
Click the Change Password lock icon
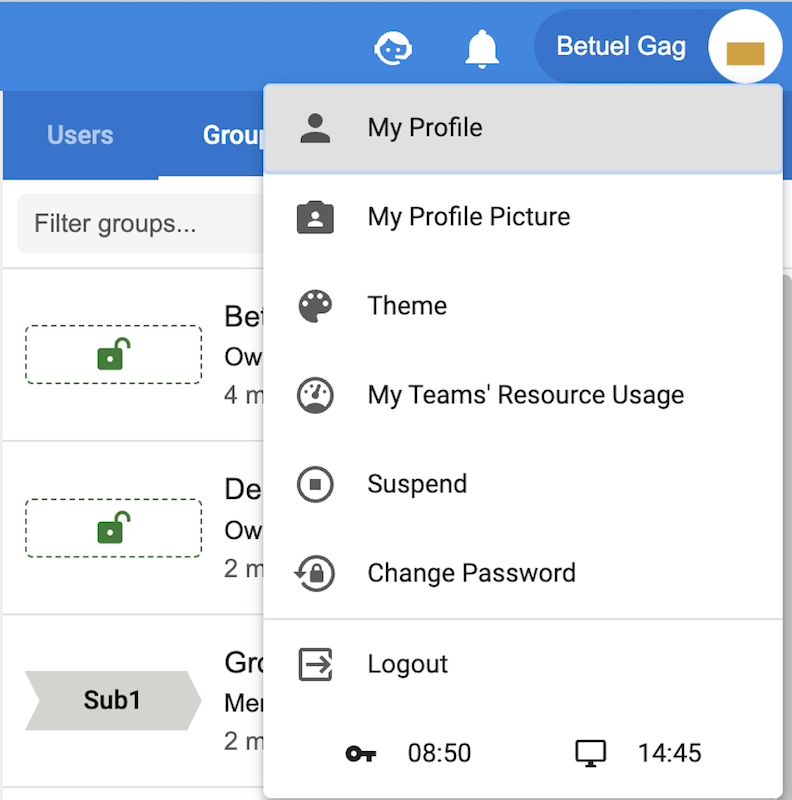click(315, 573)
